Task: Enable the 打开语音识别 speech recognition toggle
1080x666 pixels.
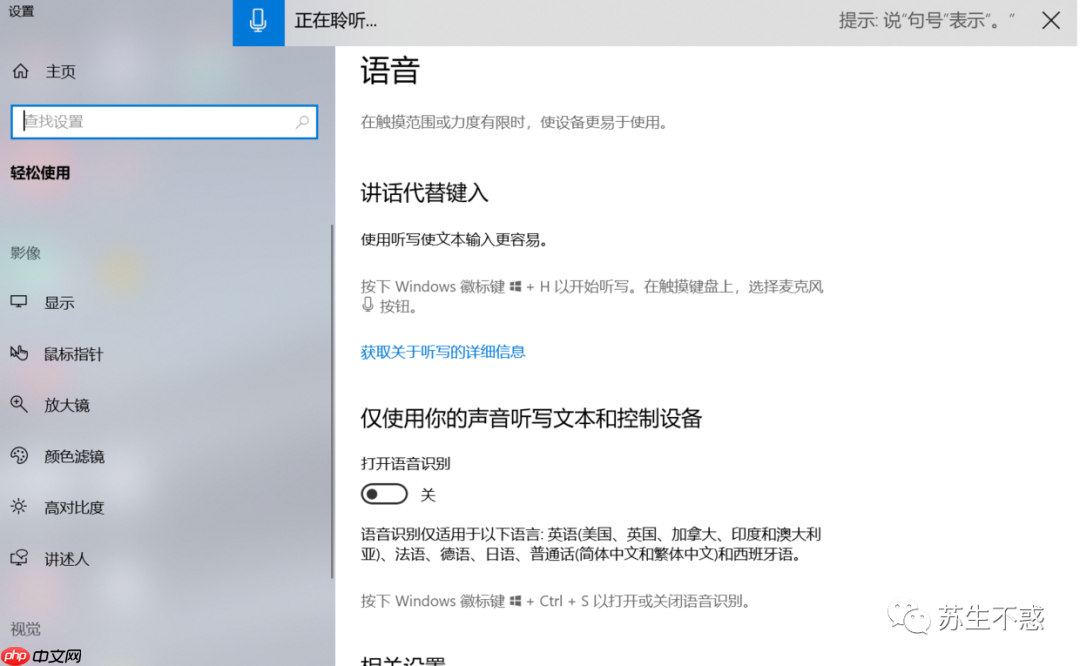Action: pyautogui.click(x=384, y=493)
